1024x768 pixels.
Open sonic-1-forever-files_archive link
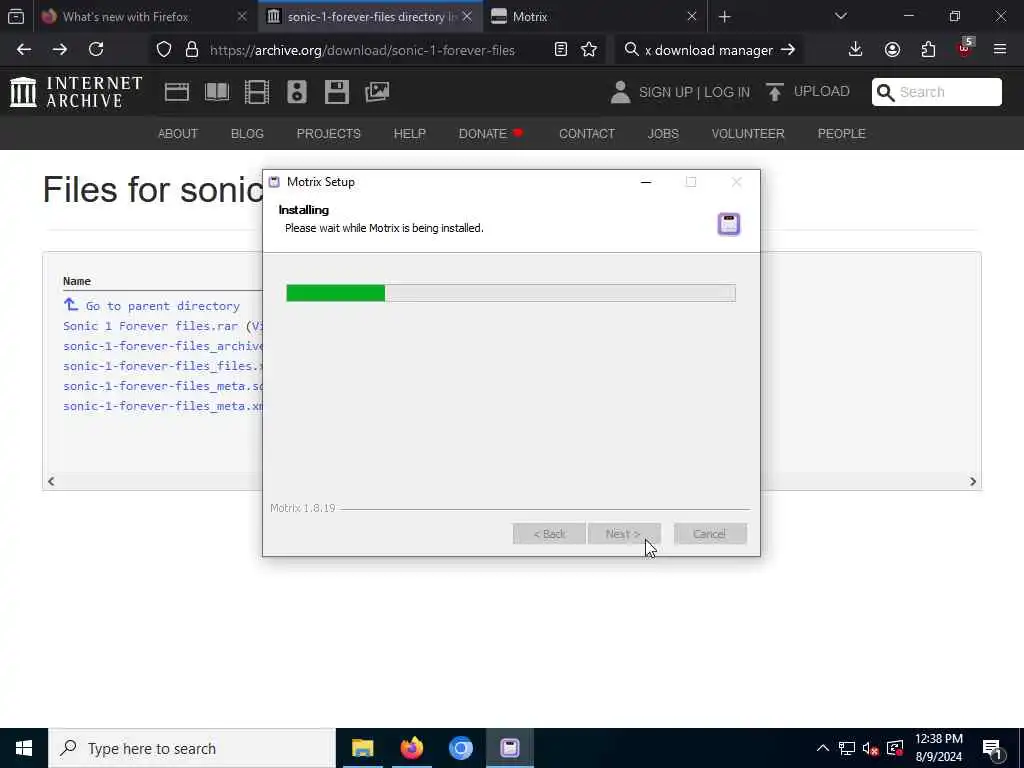coord(163,346)
